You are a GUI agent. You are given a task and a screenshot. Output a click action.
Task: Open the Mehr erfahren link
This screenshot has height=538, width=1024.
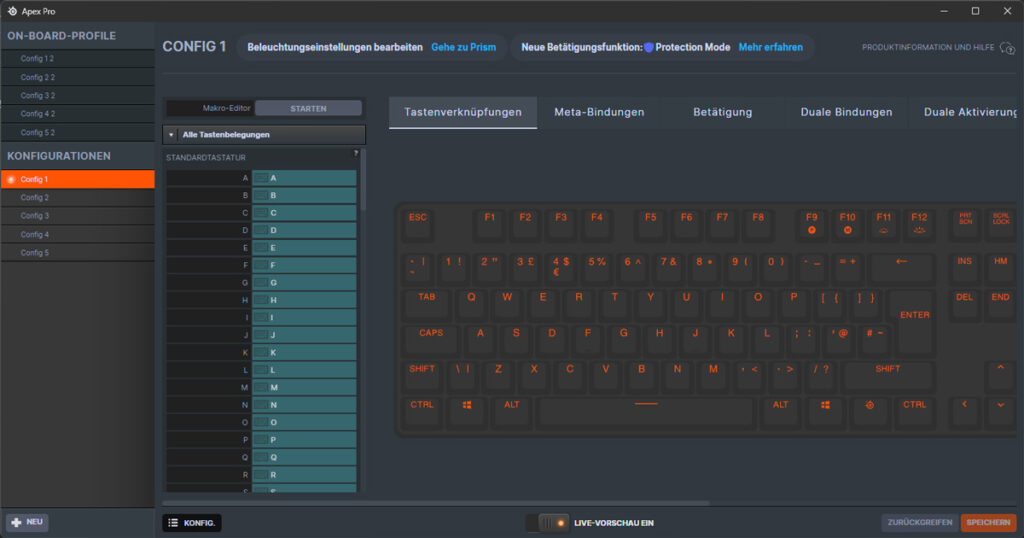pos(771,47)
